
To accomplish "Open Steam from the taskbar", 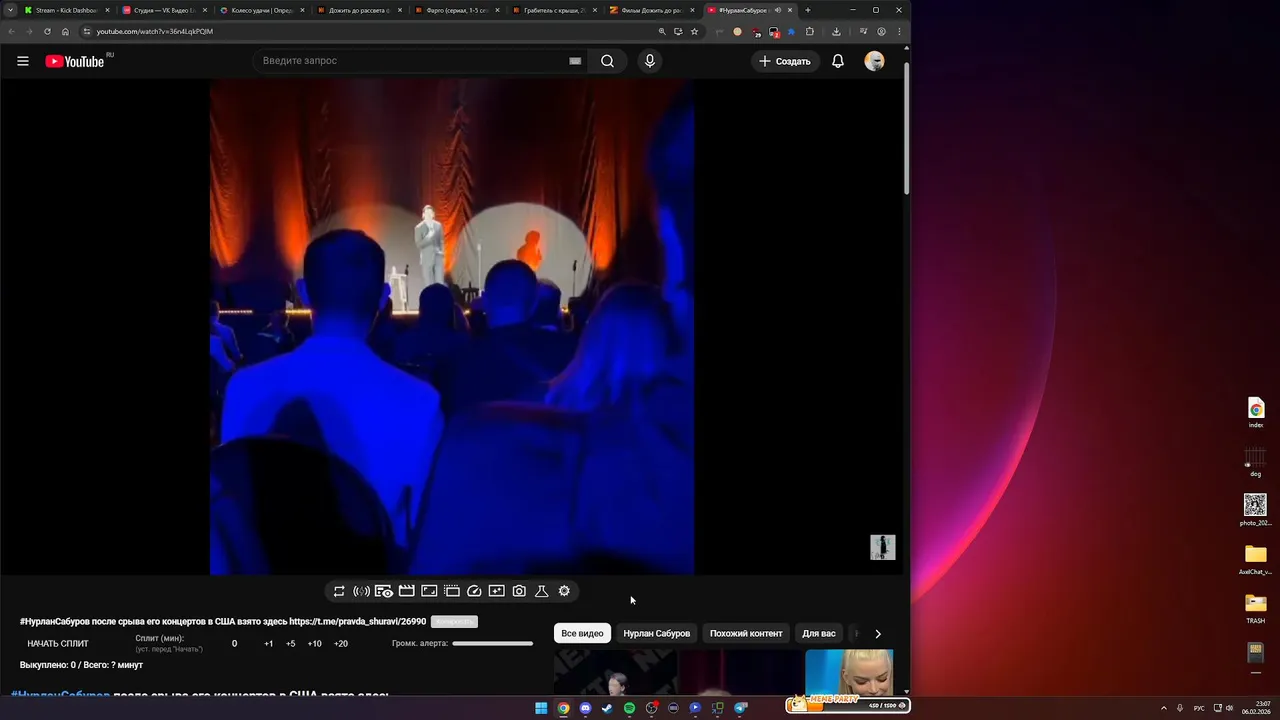I will (x=607, y=708).
